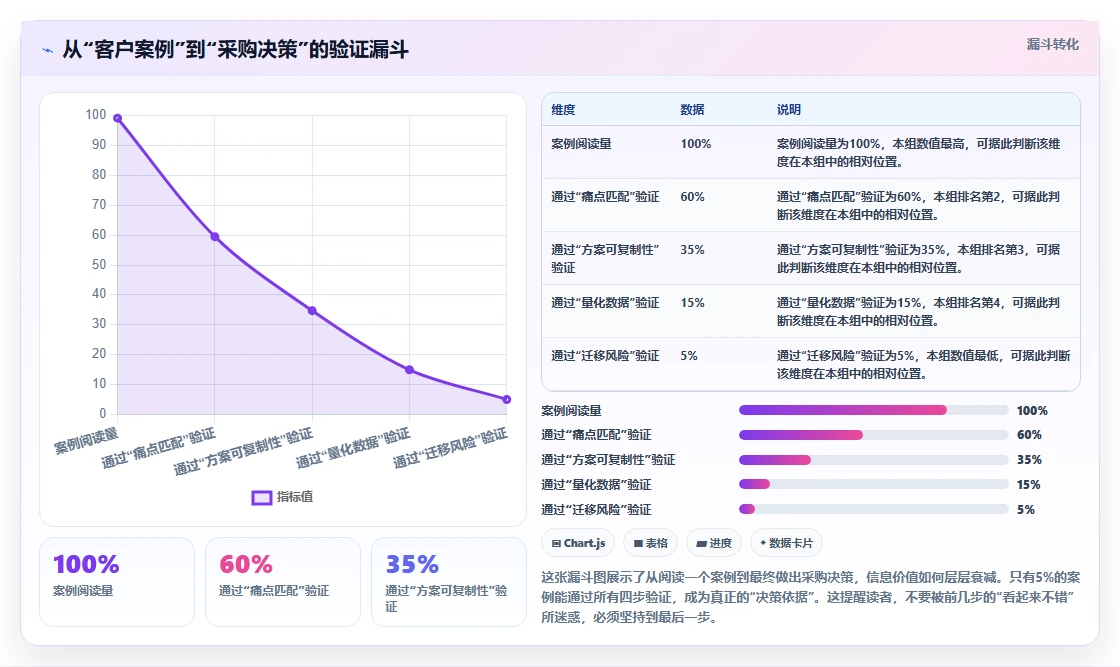This screenshot has width=1120, height=667.
Task: Click the 案例阅读量 cell in the table
Action: coord(581,144)
